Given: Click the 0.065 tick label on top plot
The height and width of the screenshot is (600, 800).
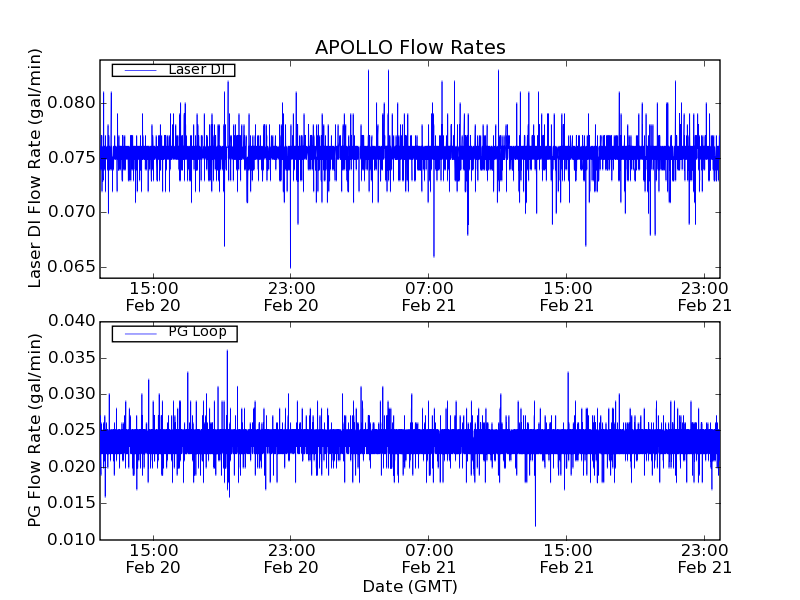Looking at the screenshot, I should [x=71, y=266].
